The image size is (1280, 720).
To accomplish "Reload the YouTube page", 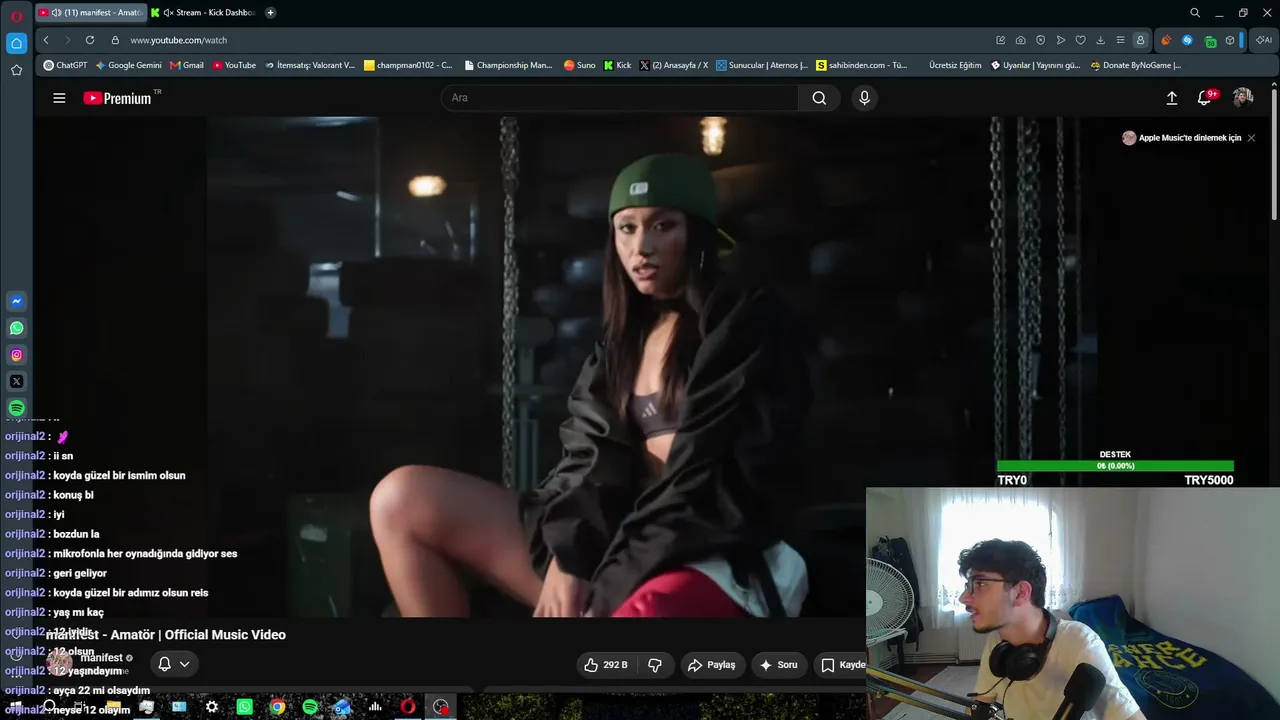I will coord(90,40).
